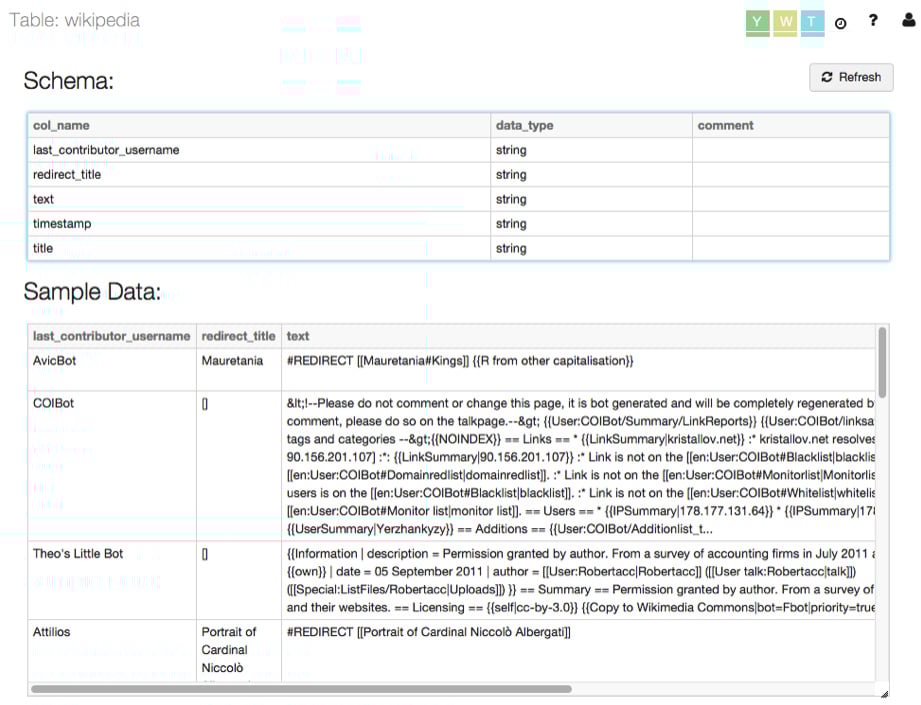The height and width of the screenshot is (705, 921).
Task: Click the horizontal scrollbar of Sample Data
Action: [x=301, y=689]
